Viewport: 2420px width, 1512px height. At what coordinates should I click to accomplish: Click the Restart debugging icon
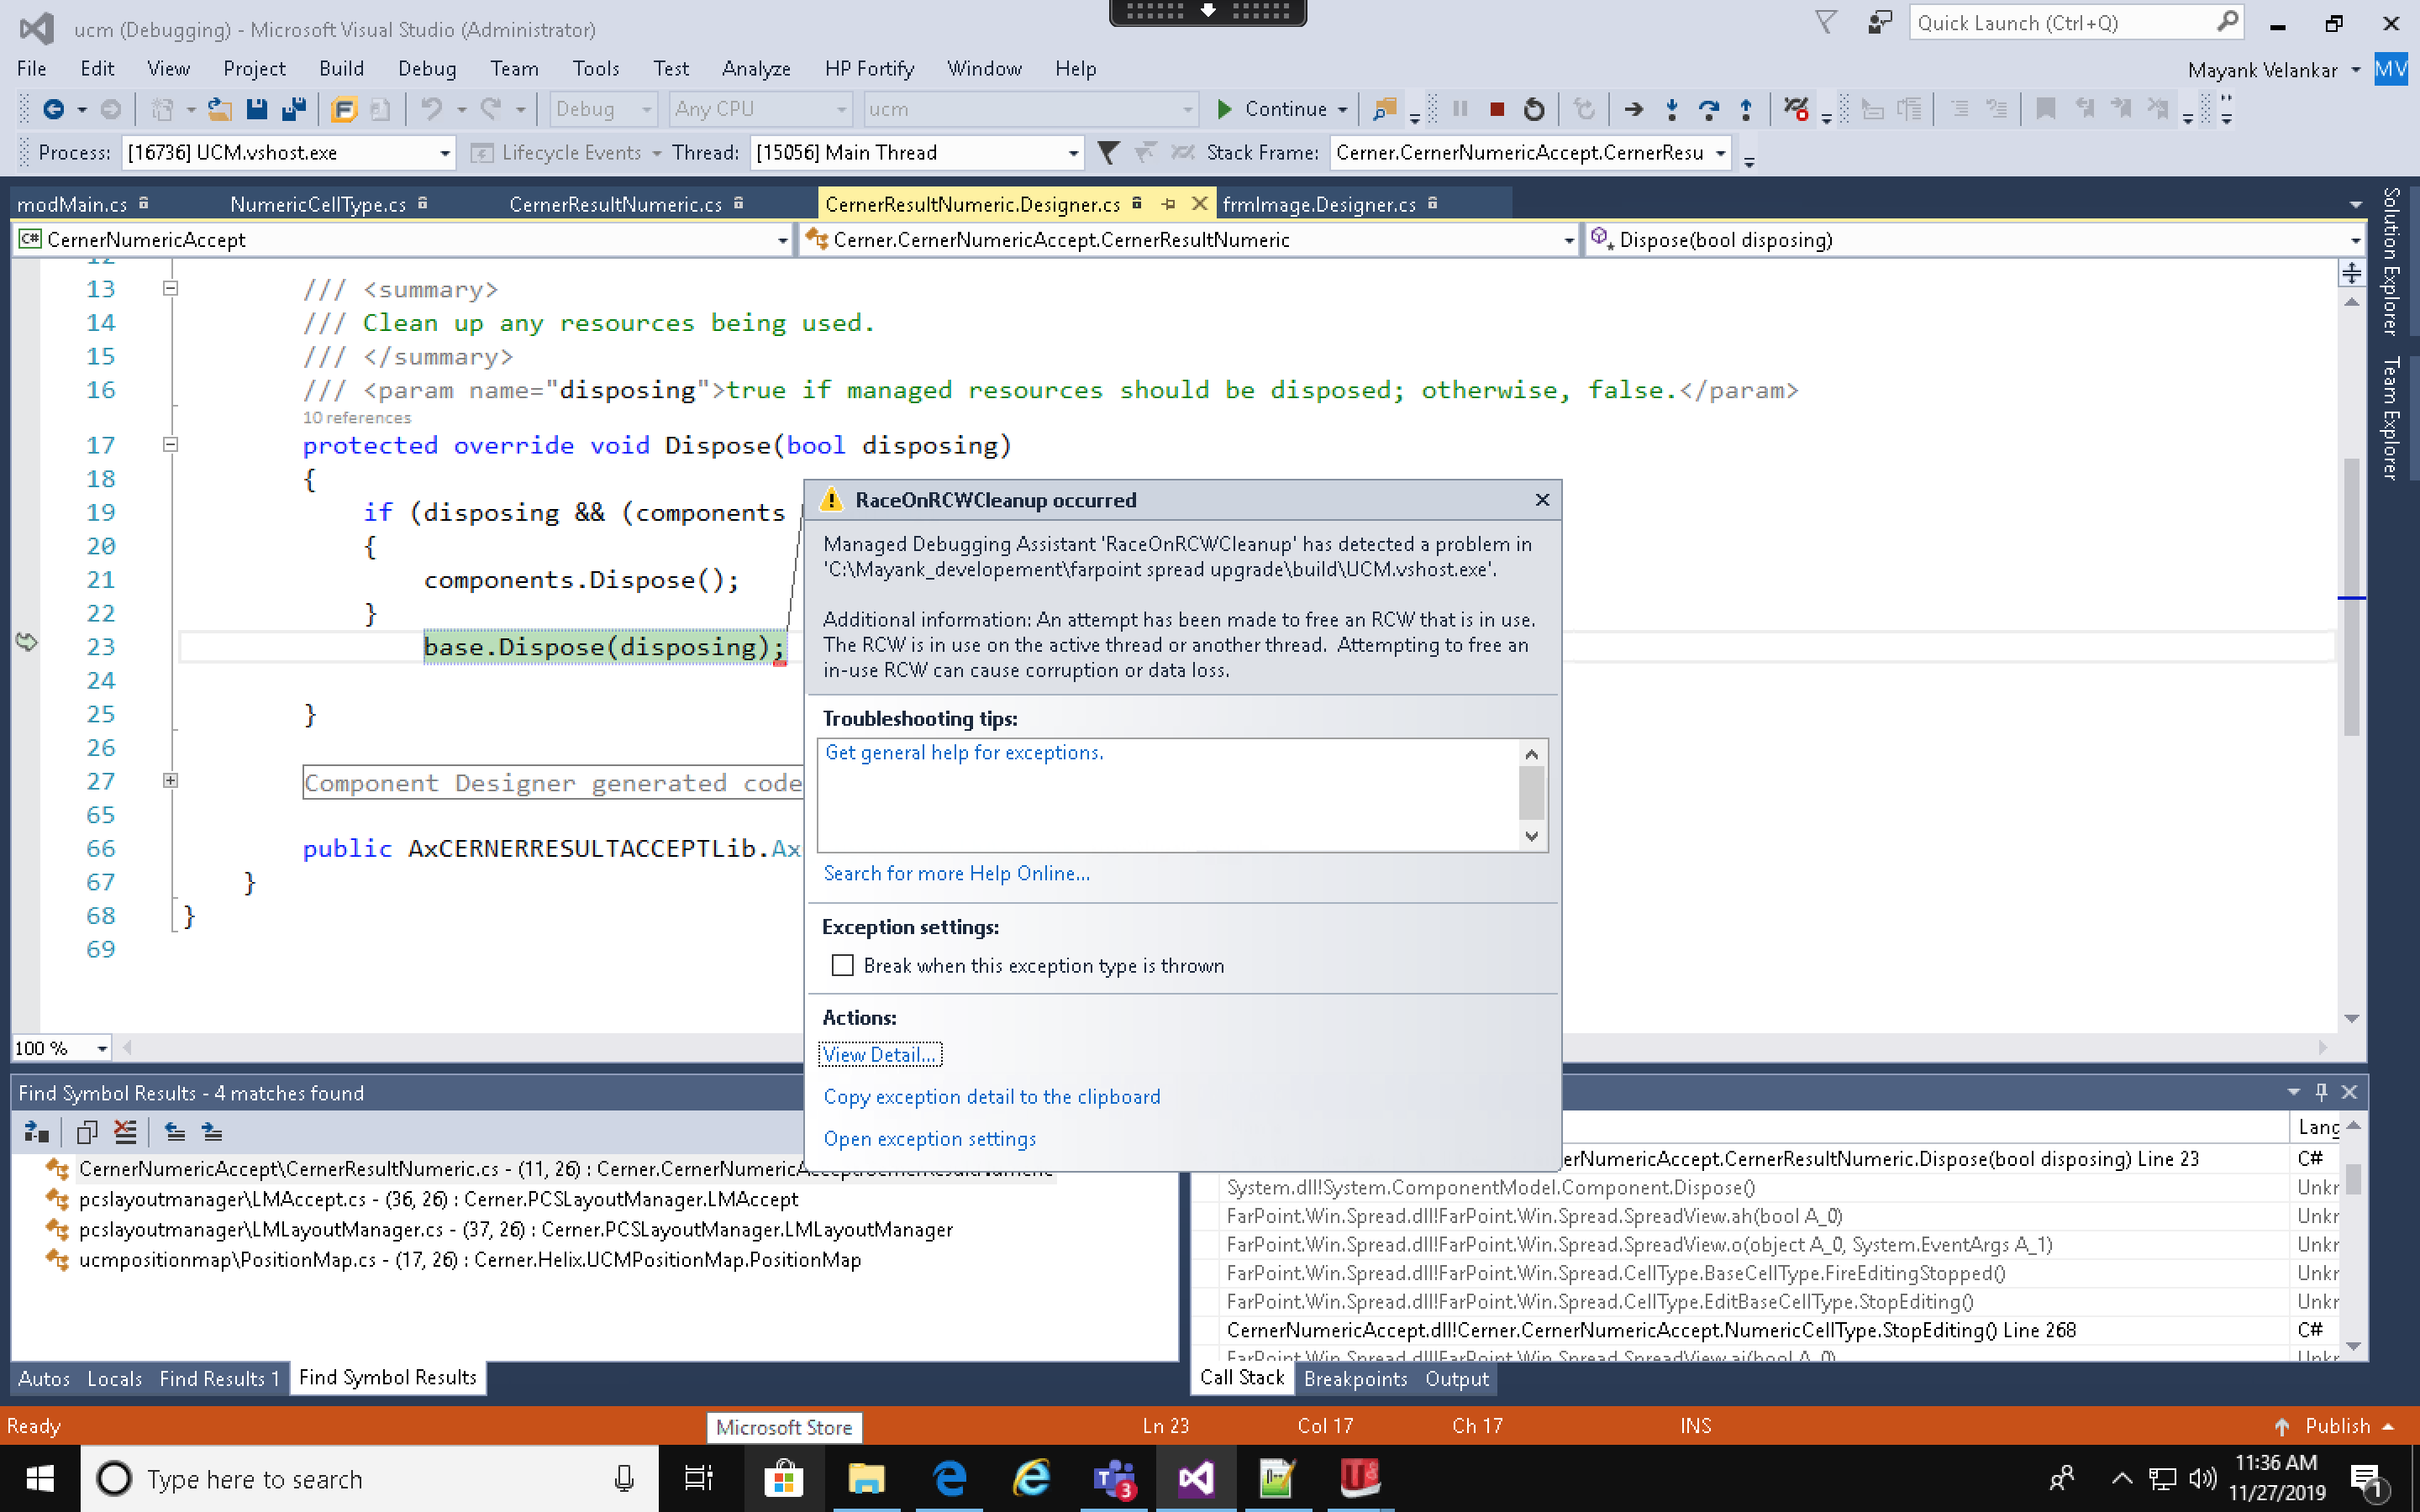[1534, 109]
